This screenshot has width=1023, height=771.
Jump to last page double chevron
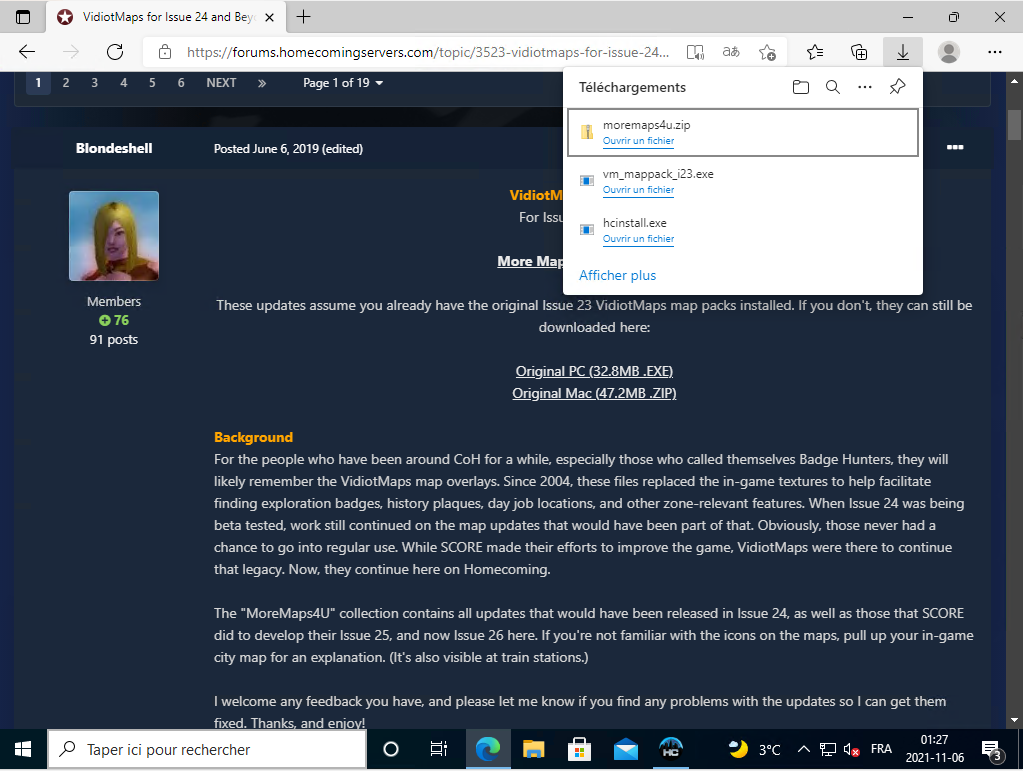pos(262,83)
